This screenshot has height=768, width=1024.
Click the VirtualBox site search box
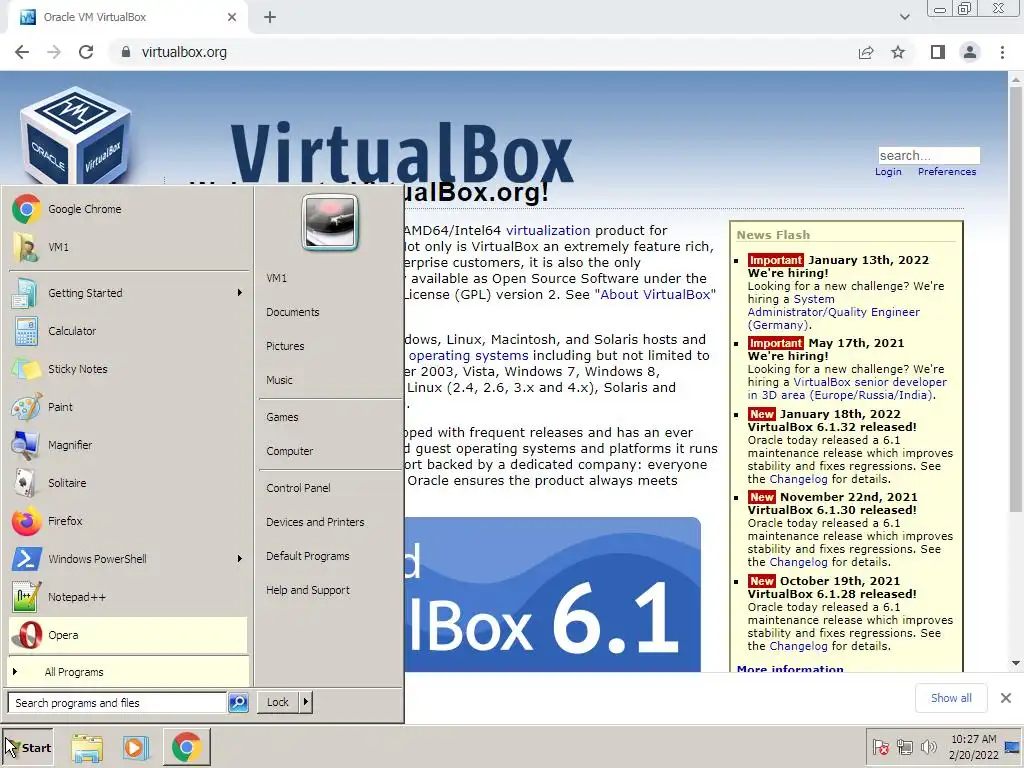coord(929,155)
